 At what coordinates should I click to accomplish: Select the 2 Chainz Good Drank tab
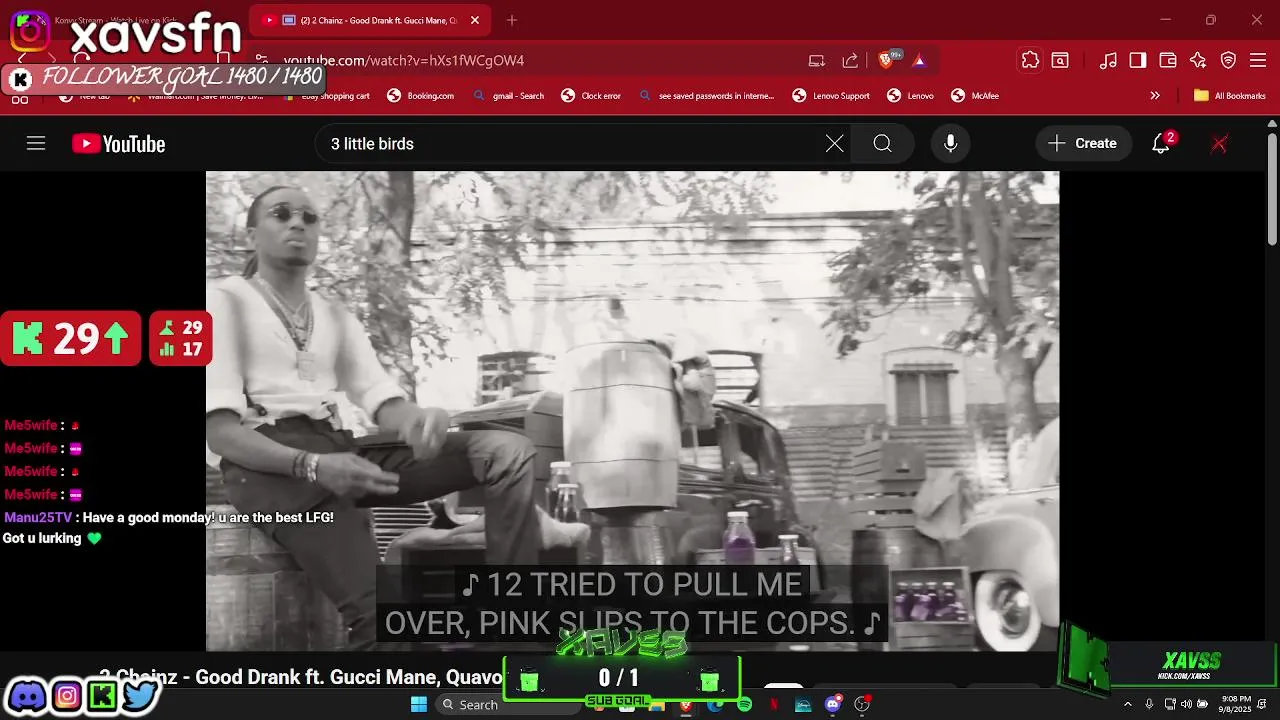click(370, 20)
